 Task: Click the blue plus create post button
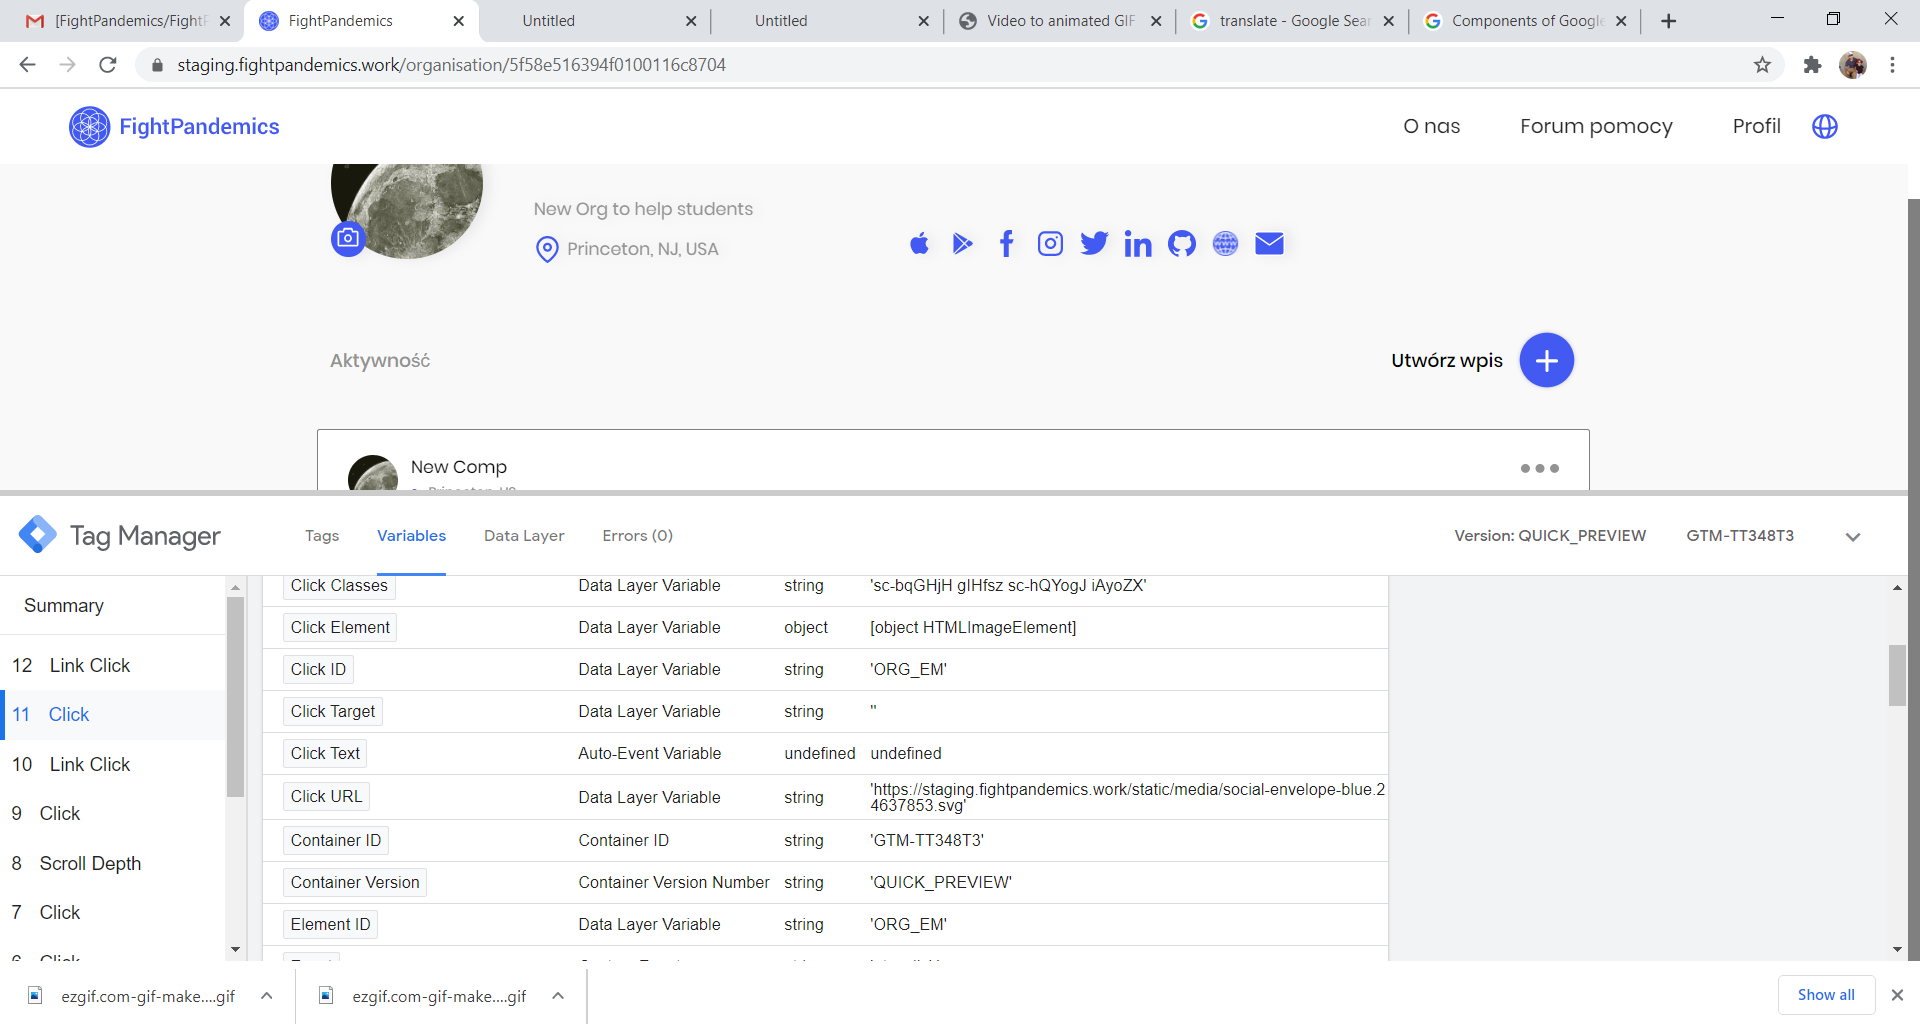(1546, 360)
